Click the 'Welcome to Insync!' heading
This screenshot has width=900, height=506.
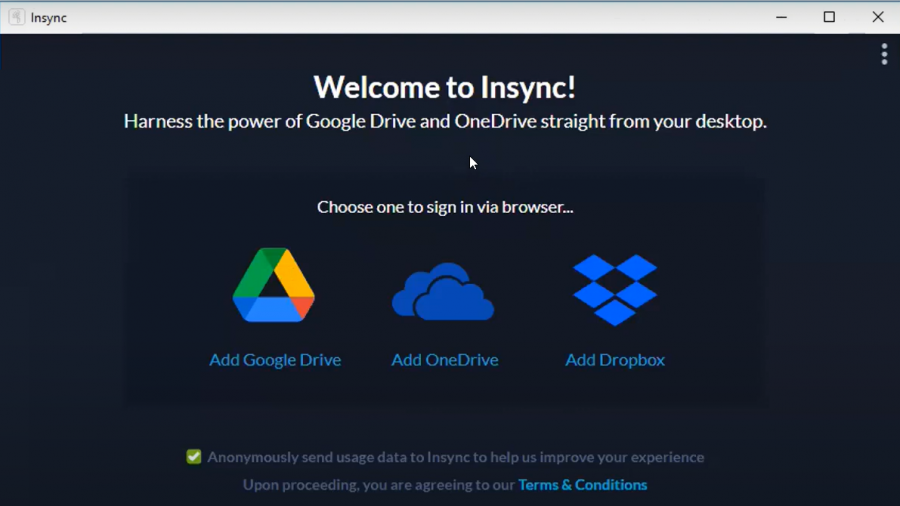coord(445,87)
